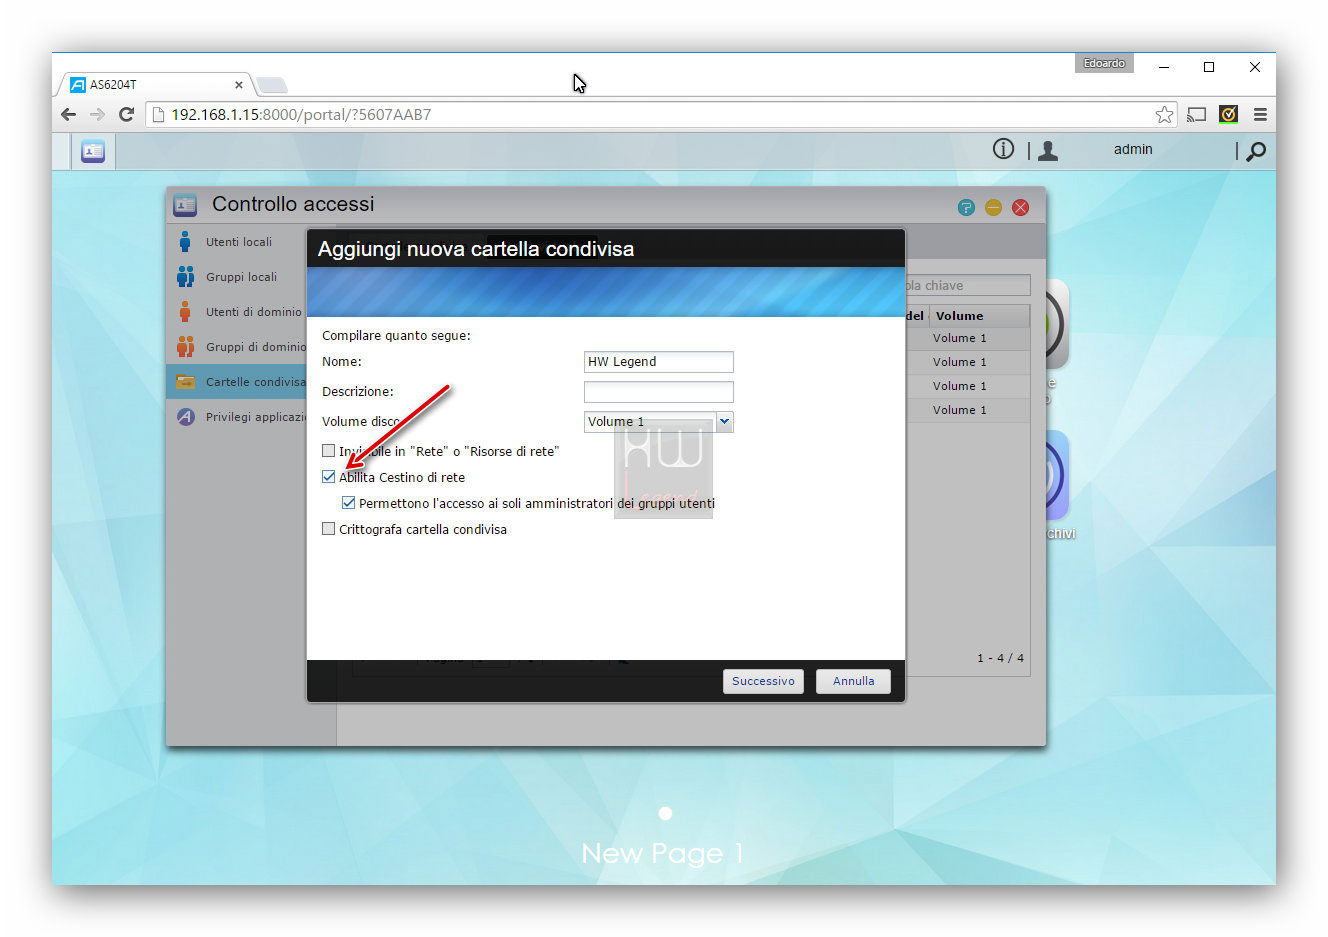
Task: Click the Controllo accessi taskbar icon
Action: 93,151
